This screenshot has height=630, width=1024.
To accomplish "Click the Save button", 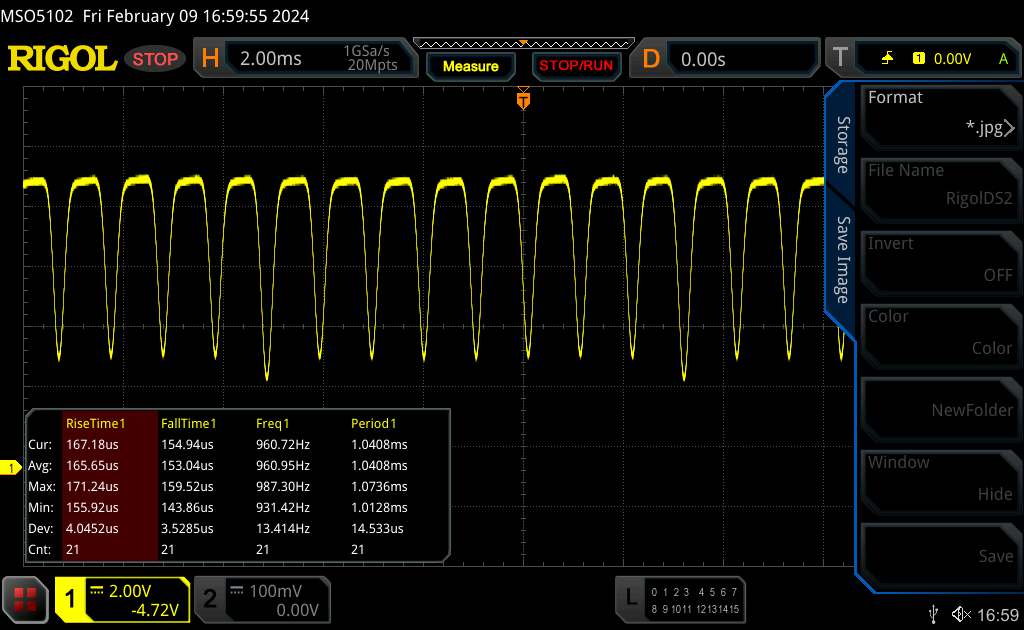I will pyautogui.click(x=940, y=555).
